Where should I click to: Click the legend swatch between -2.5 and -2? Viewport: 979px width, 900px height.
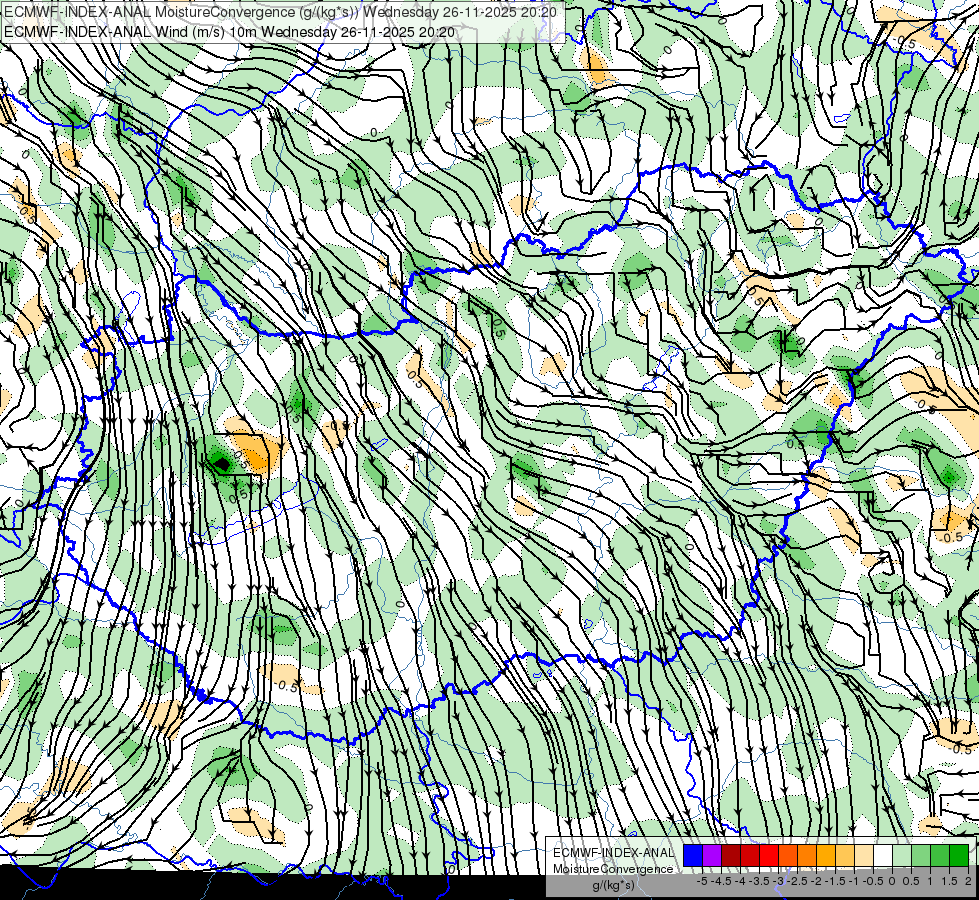coord(807,856)
